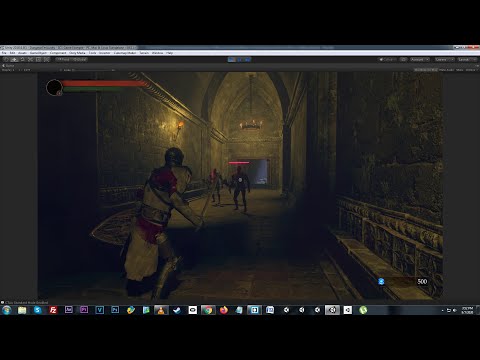Select the Game view tab

point(9,66)
